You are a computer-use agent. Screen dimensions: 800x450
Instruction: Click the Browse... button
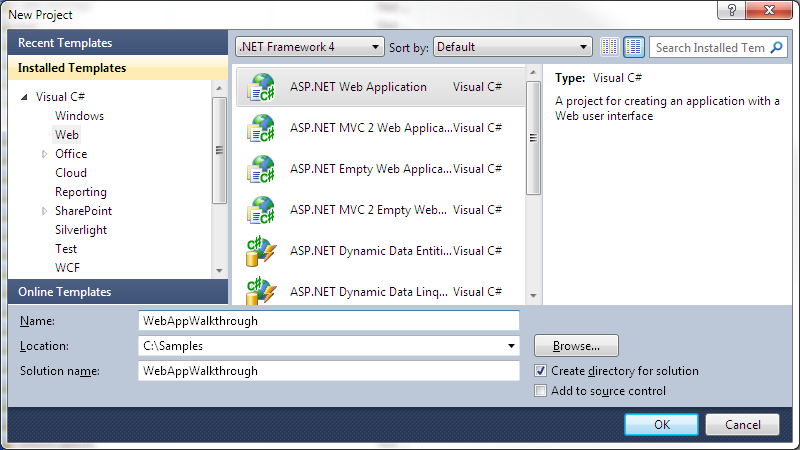[576, 346]
